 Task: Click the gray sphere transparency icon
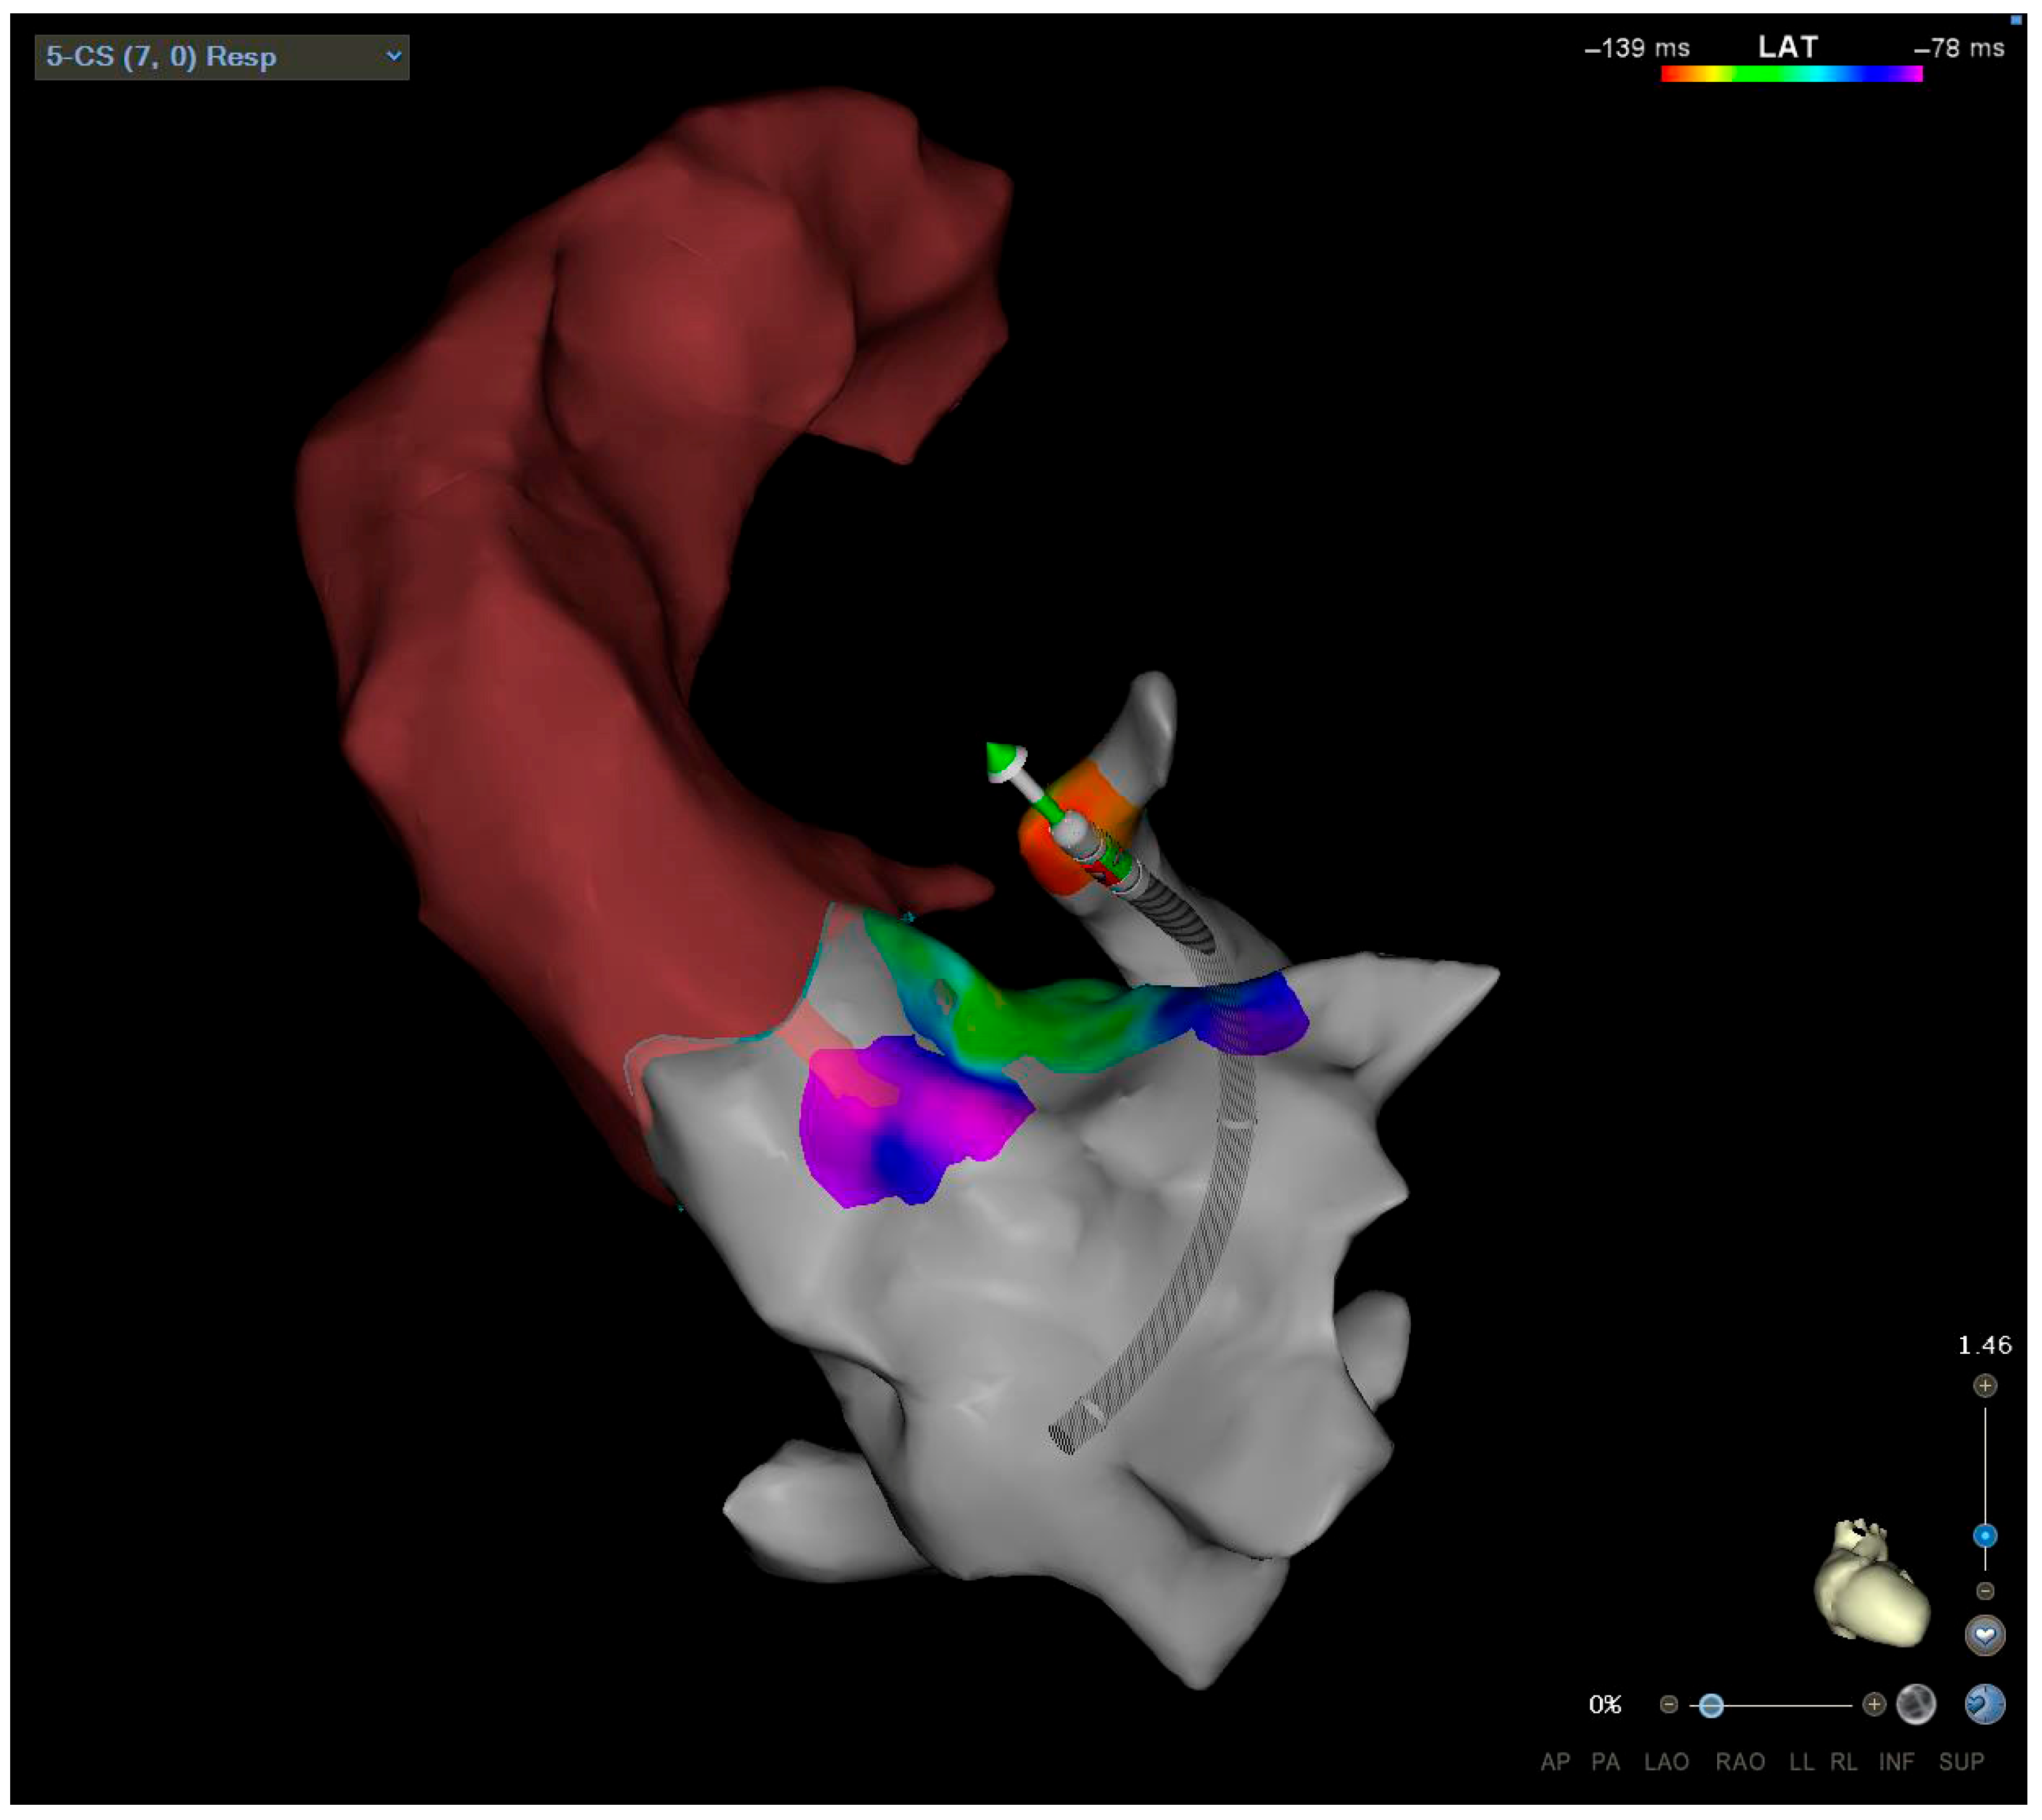(x=1915, y=1704)
